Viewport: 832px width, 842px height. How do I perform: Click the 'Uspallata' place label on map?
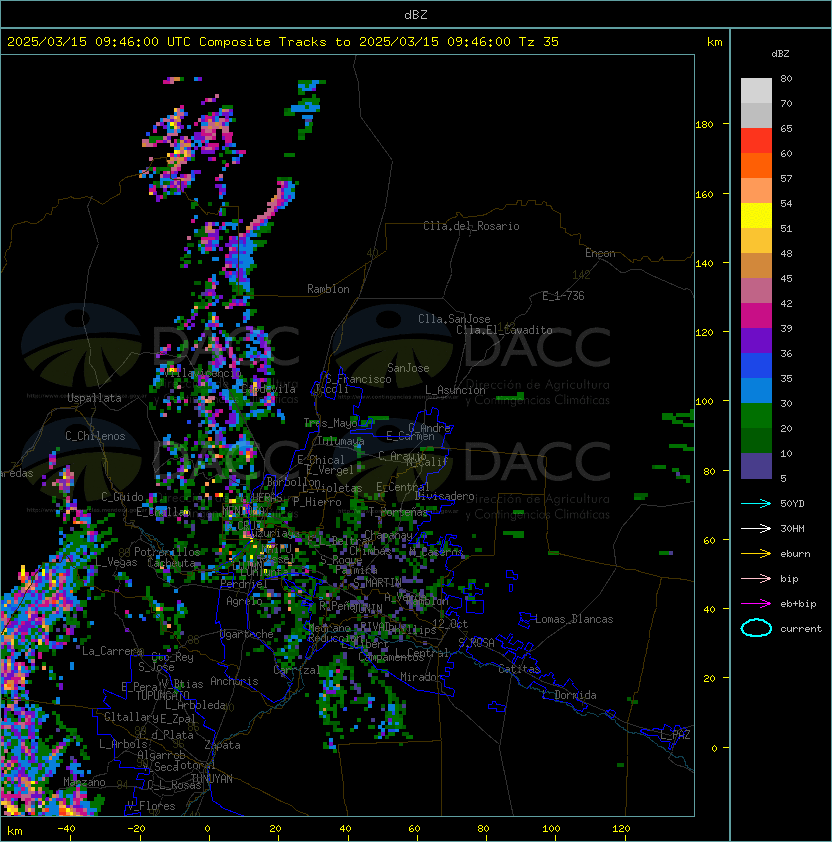tap(94, 398)
